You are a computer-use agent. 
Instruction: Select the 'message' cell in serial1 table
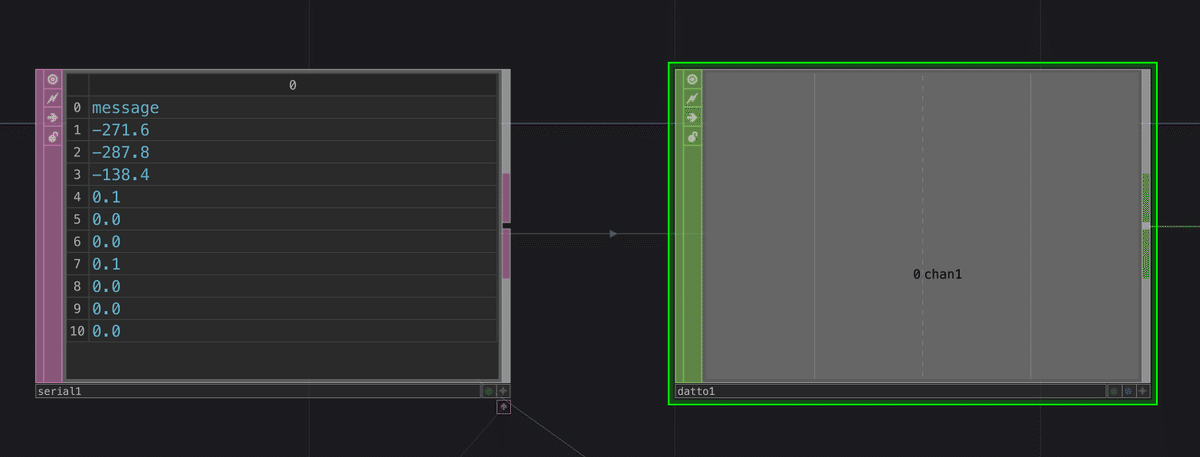point(293,108)
